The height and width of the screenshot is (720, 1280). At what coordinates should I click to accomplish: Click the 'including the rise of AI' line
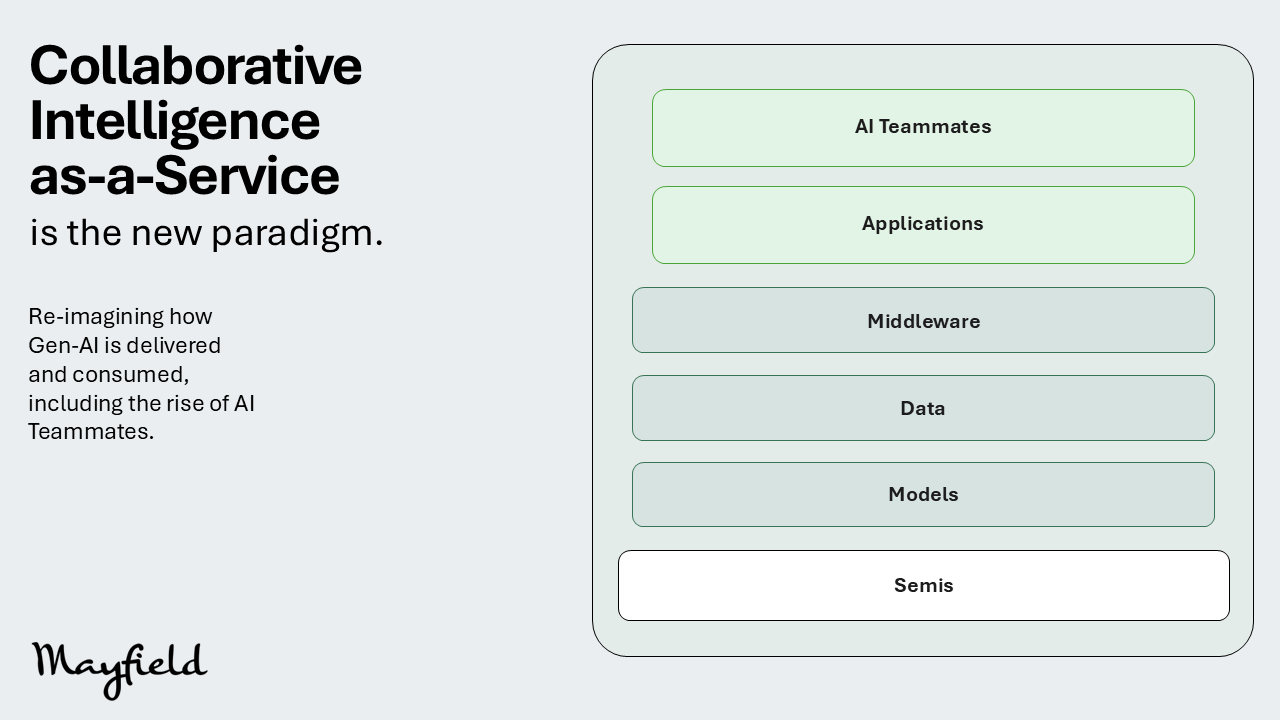(x=141, y=403)
